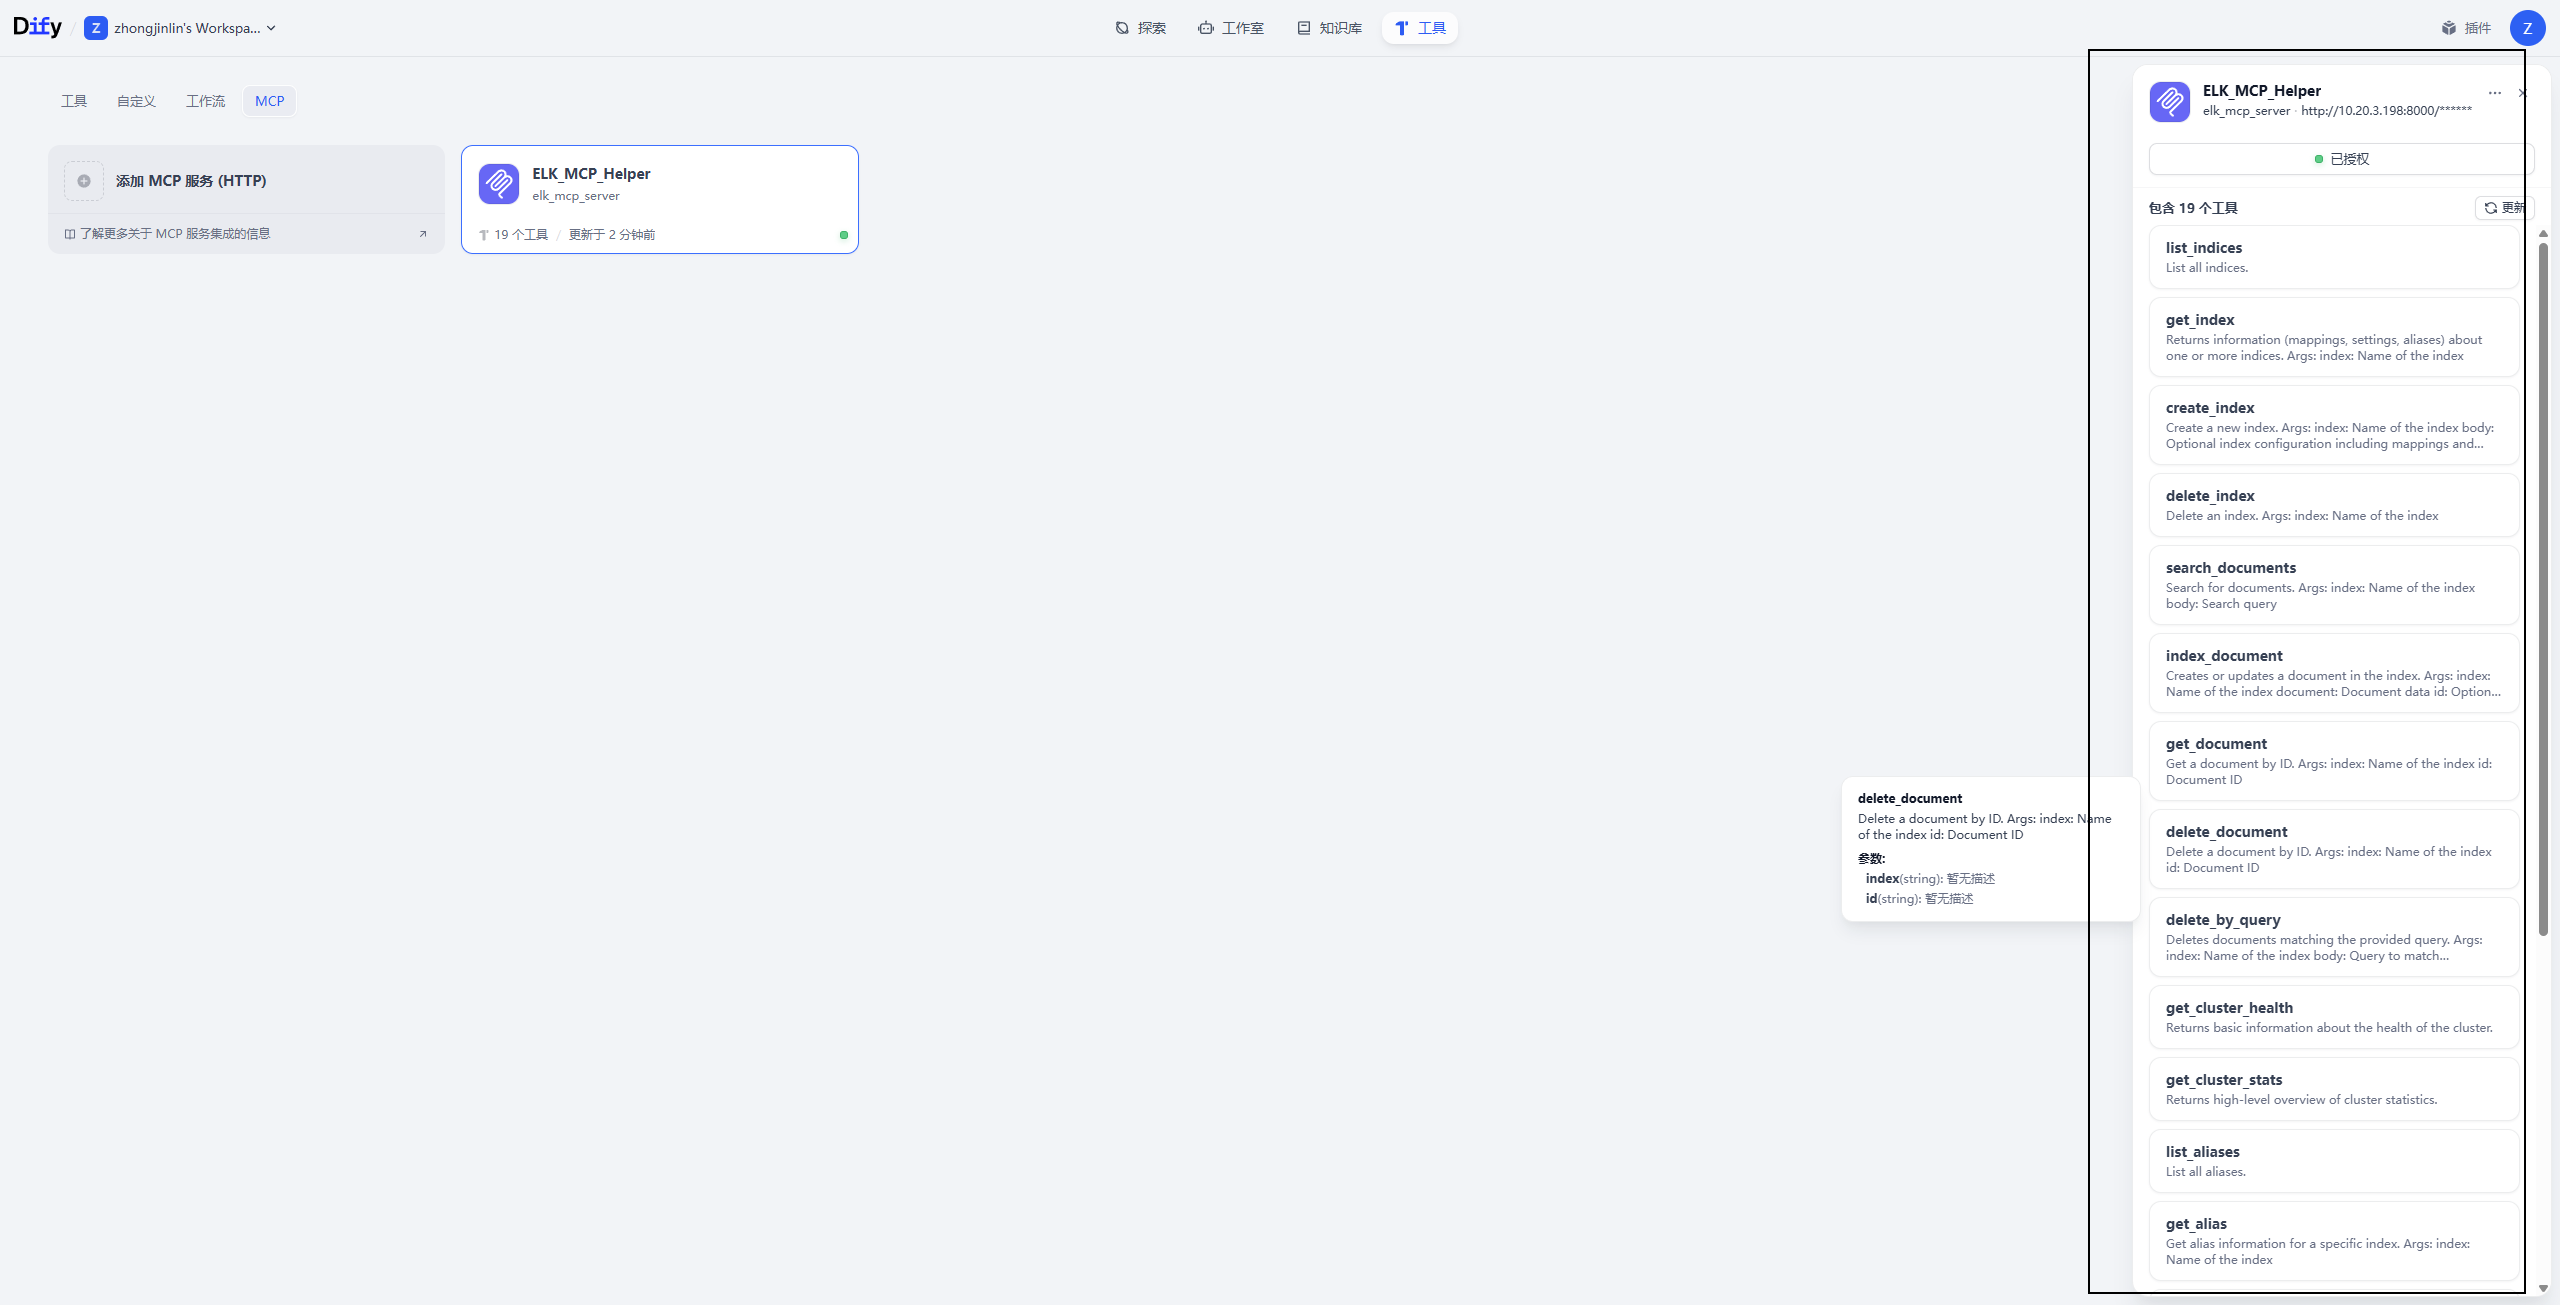Click the scroll down arrow in tools list
Image resolution: width=2560 pixels, height=1305 pixels.
tap(2543, 1288)
